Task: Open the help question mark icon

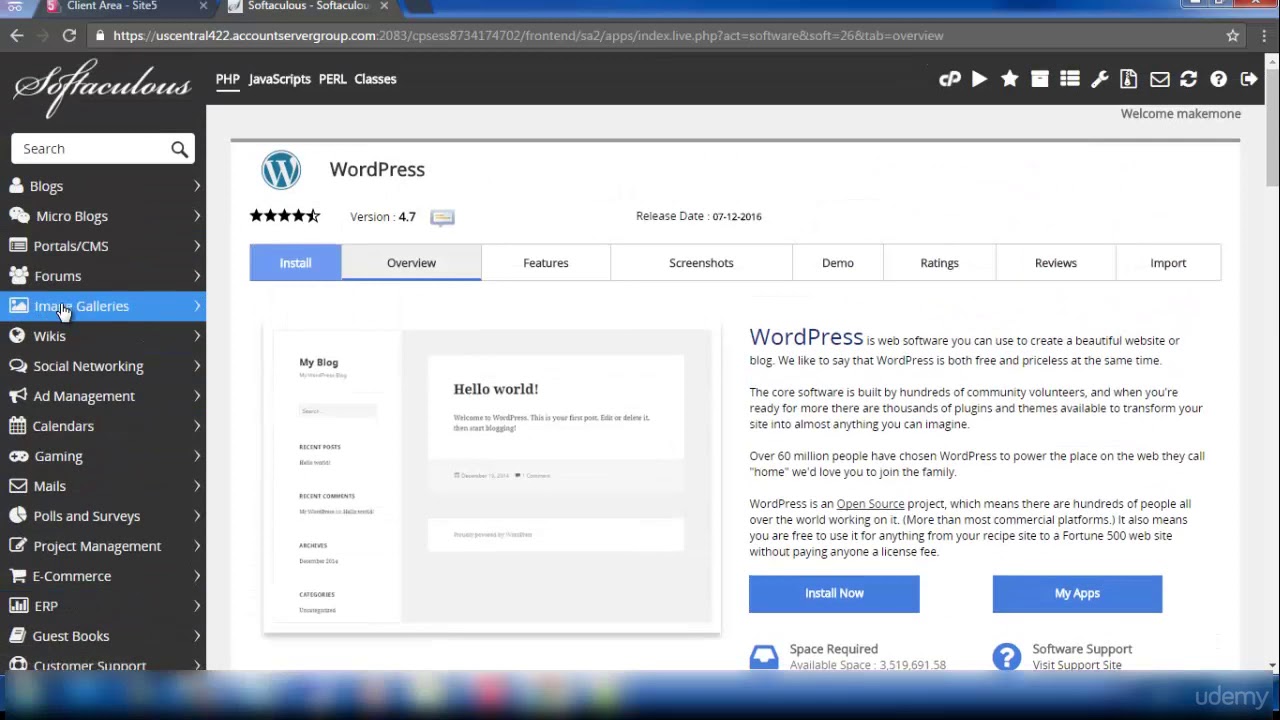Action: 1218,79
